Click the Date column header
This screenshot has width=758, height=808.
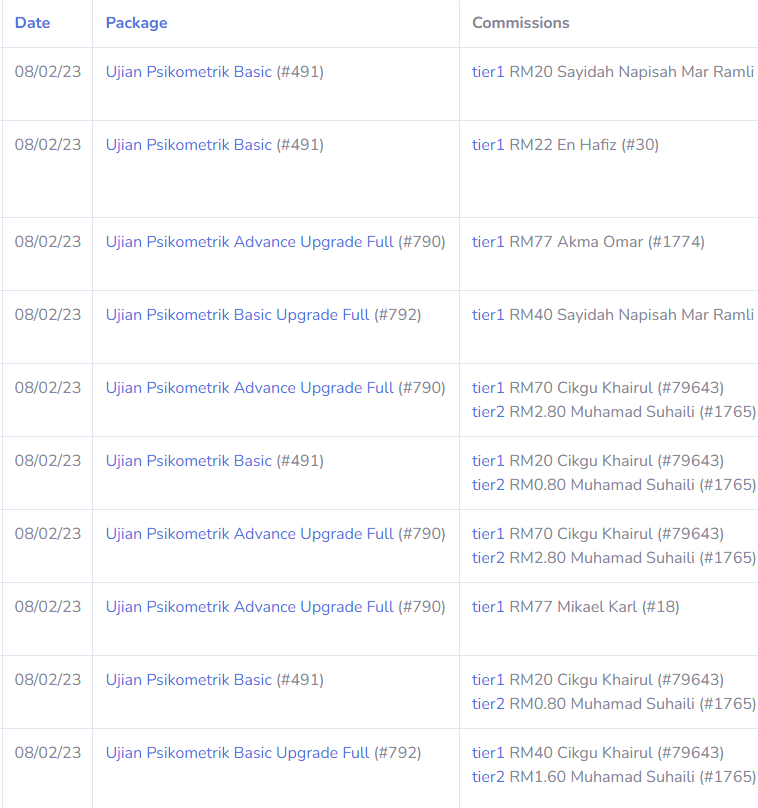32,22
